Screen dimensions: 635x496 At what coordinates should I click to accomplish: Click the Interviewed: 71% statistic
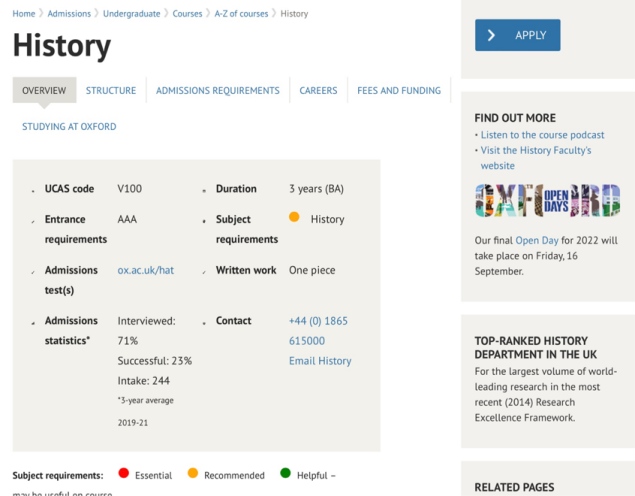pos(147,331)
